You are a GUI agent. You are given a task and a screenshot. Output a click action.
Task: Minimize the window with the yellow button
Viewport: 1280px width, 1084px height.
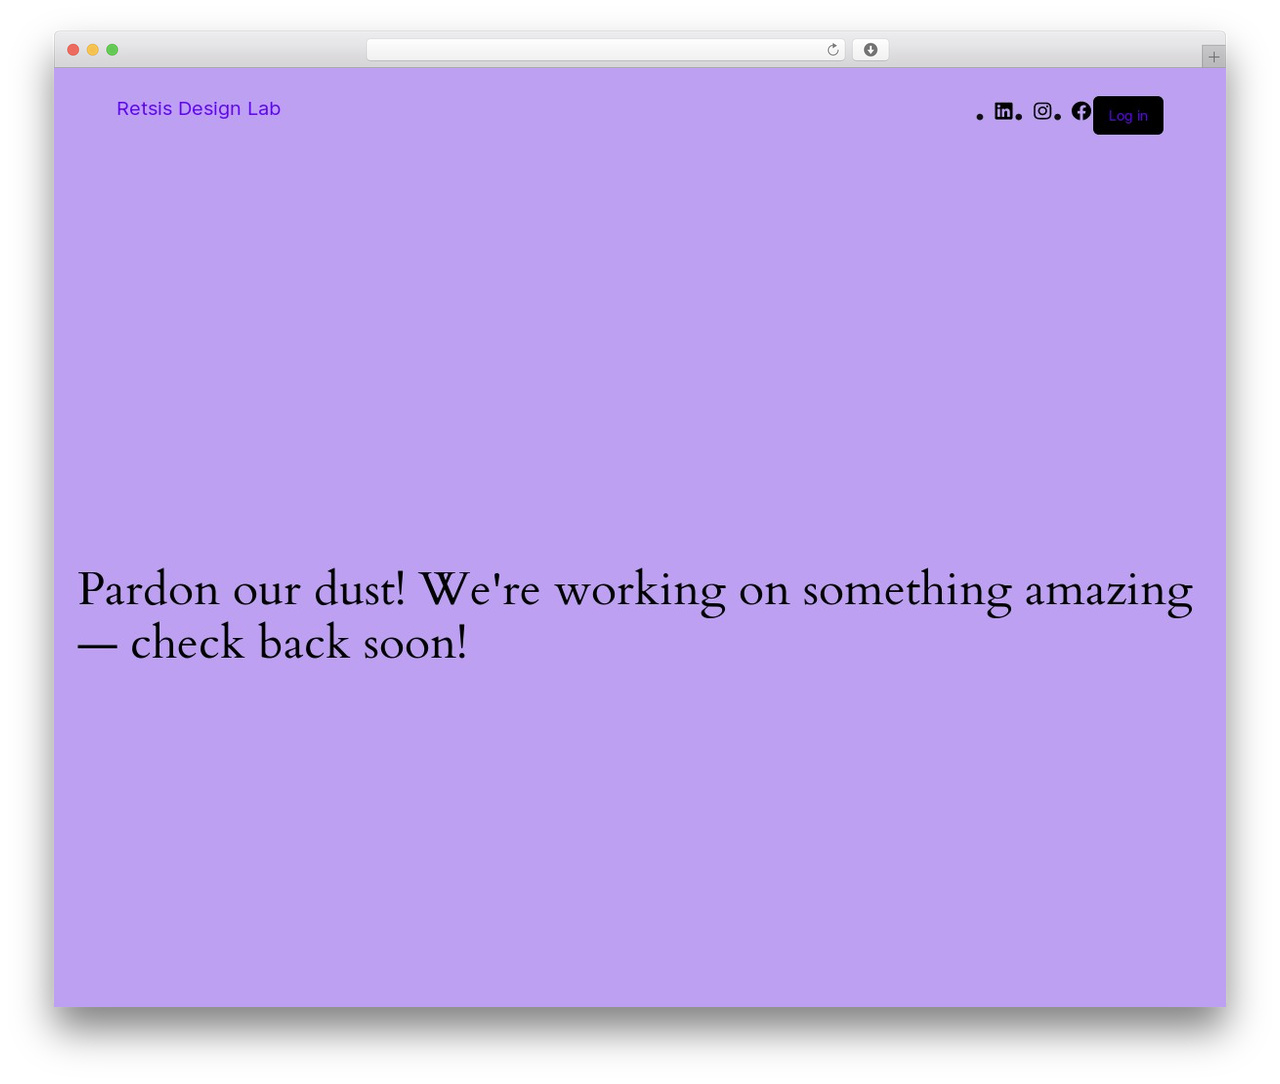(x=92, y=50)
